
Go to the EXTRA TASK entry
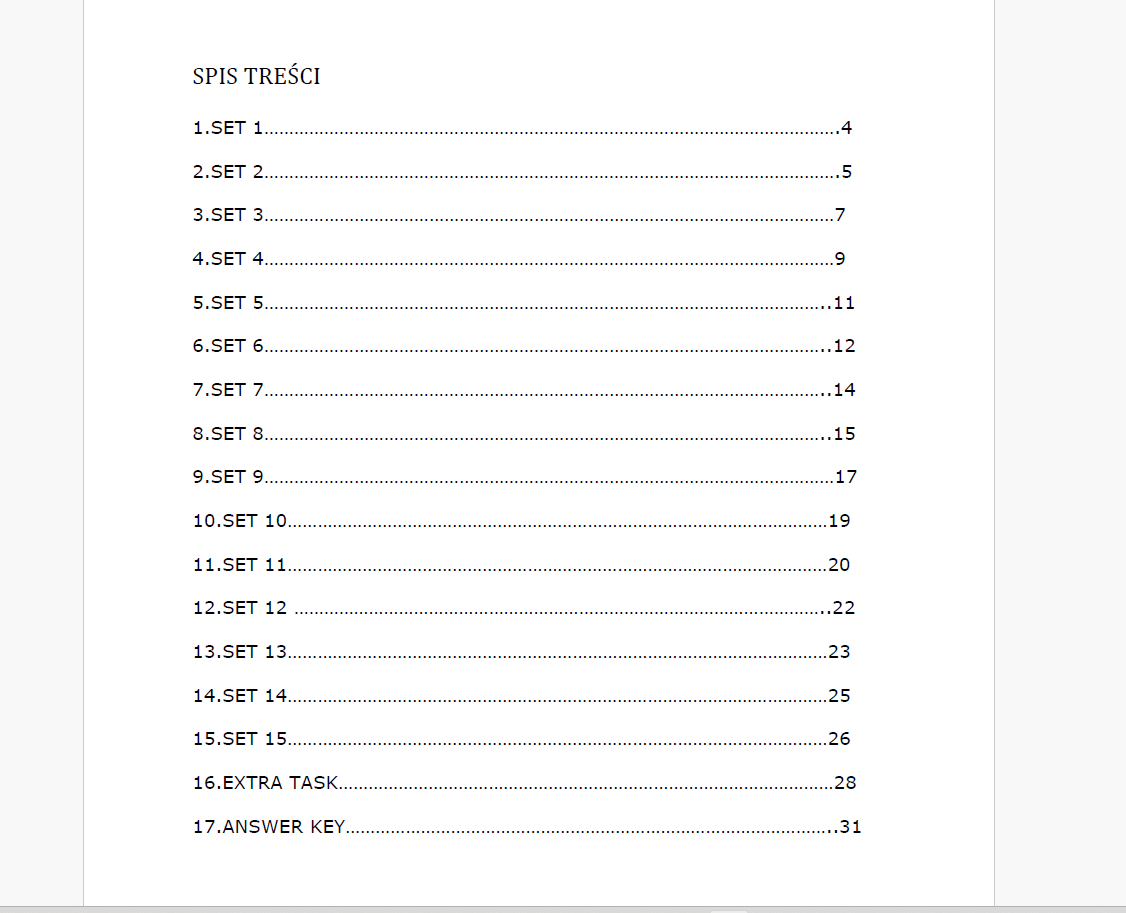(x=266, y=783)
